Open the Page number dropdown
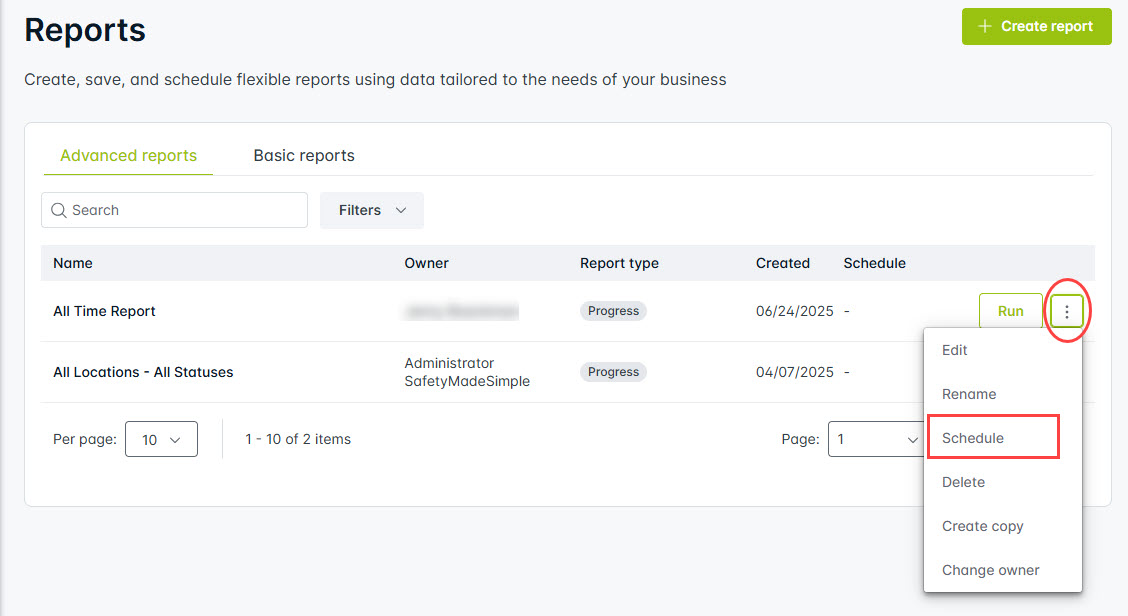Viewport: 1128px width, 616px height. pyautogui.click(x=877, y=439)
